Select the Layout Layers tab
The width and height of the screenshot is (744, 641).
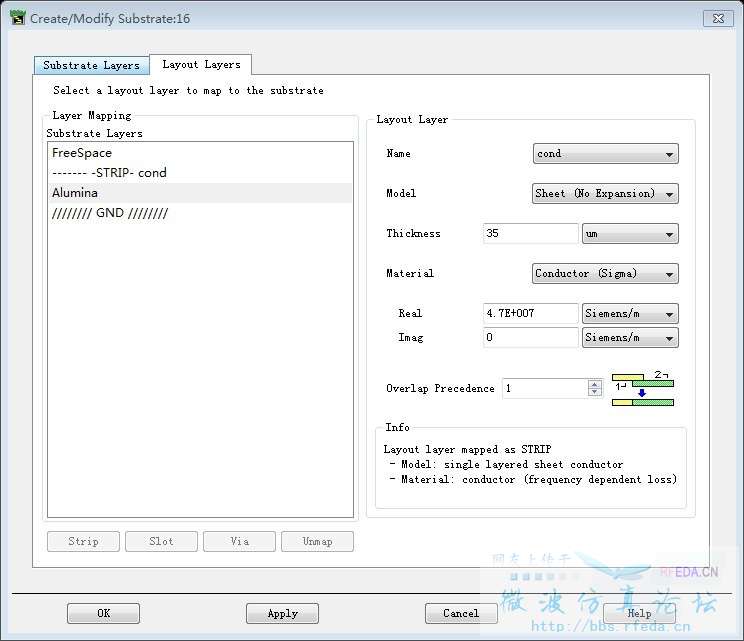[201, 64]
